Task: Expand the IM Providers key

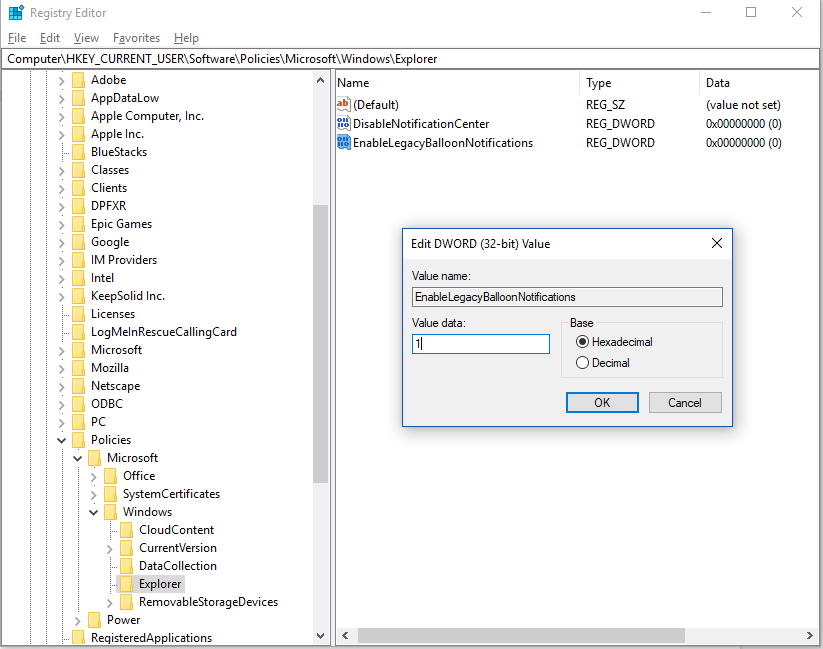Action: click(61, 260)
